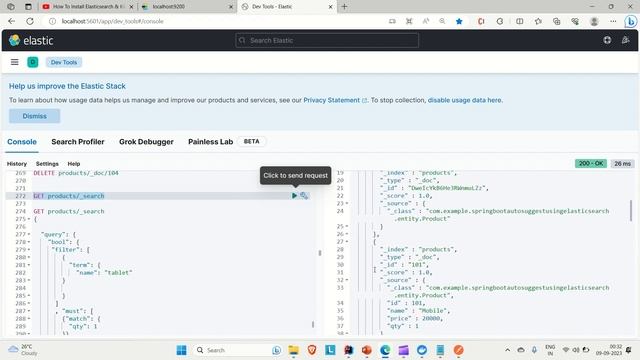The height and width of the screenshot is (360, 640).
Task: Close the Dev Tools - Elastic browser tab
Action: (331, 7)
